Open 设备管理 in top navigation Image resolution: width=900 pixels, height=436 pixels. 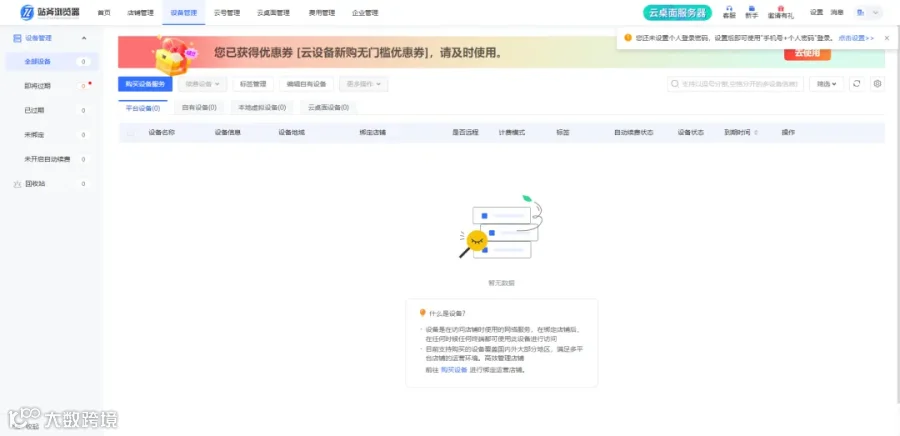184,13
